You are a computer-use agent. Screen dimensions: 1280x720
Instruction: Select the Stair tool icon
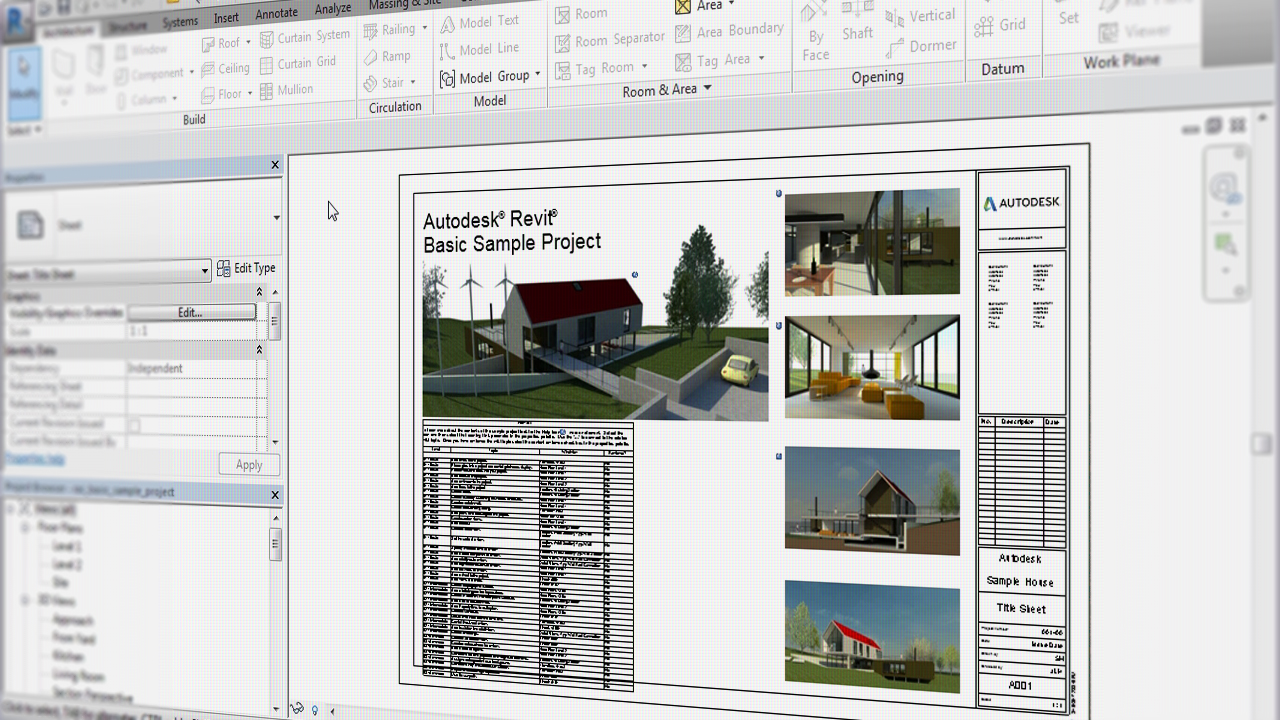371,84
